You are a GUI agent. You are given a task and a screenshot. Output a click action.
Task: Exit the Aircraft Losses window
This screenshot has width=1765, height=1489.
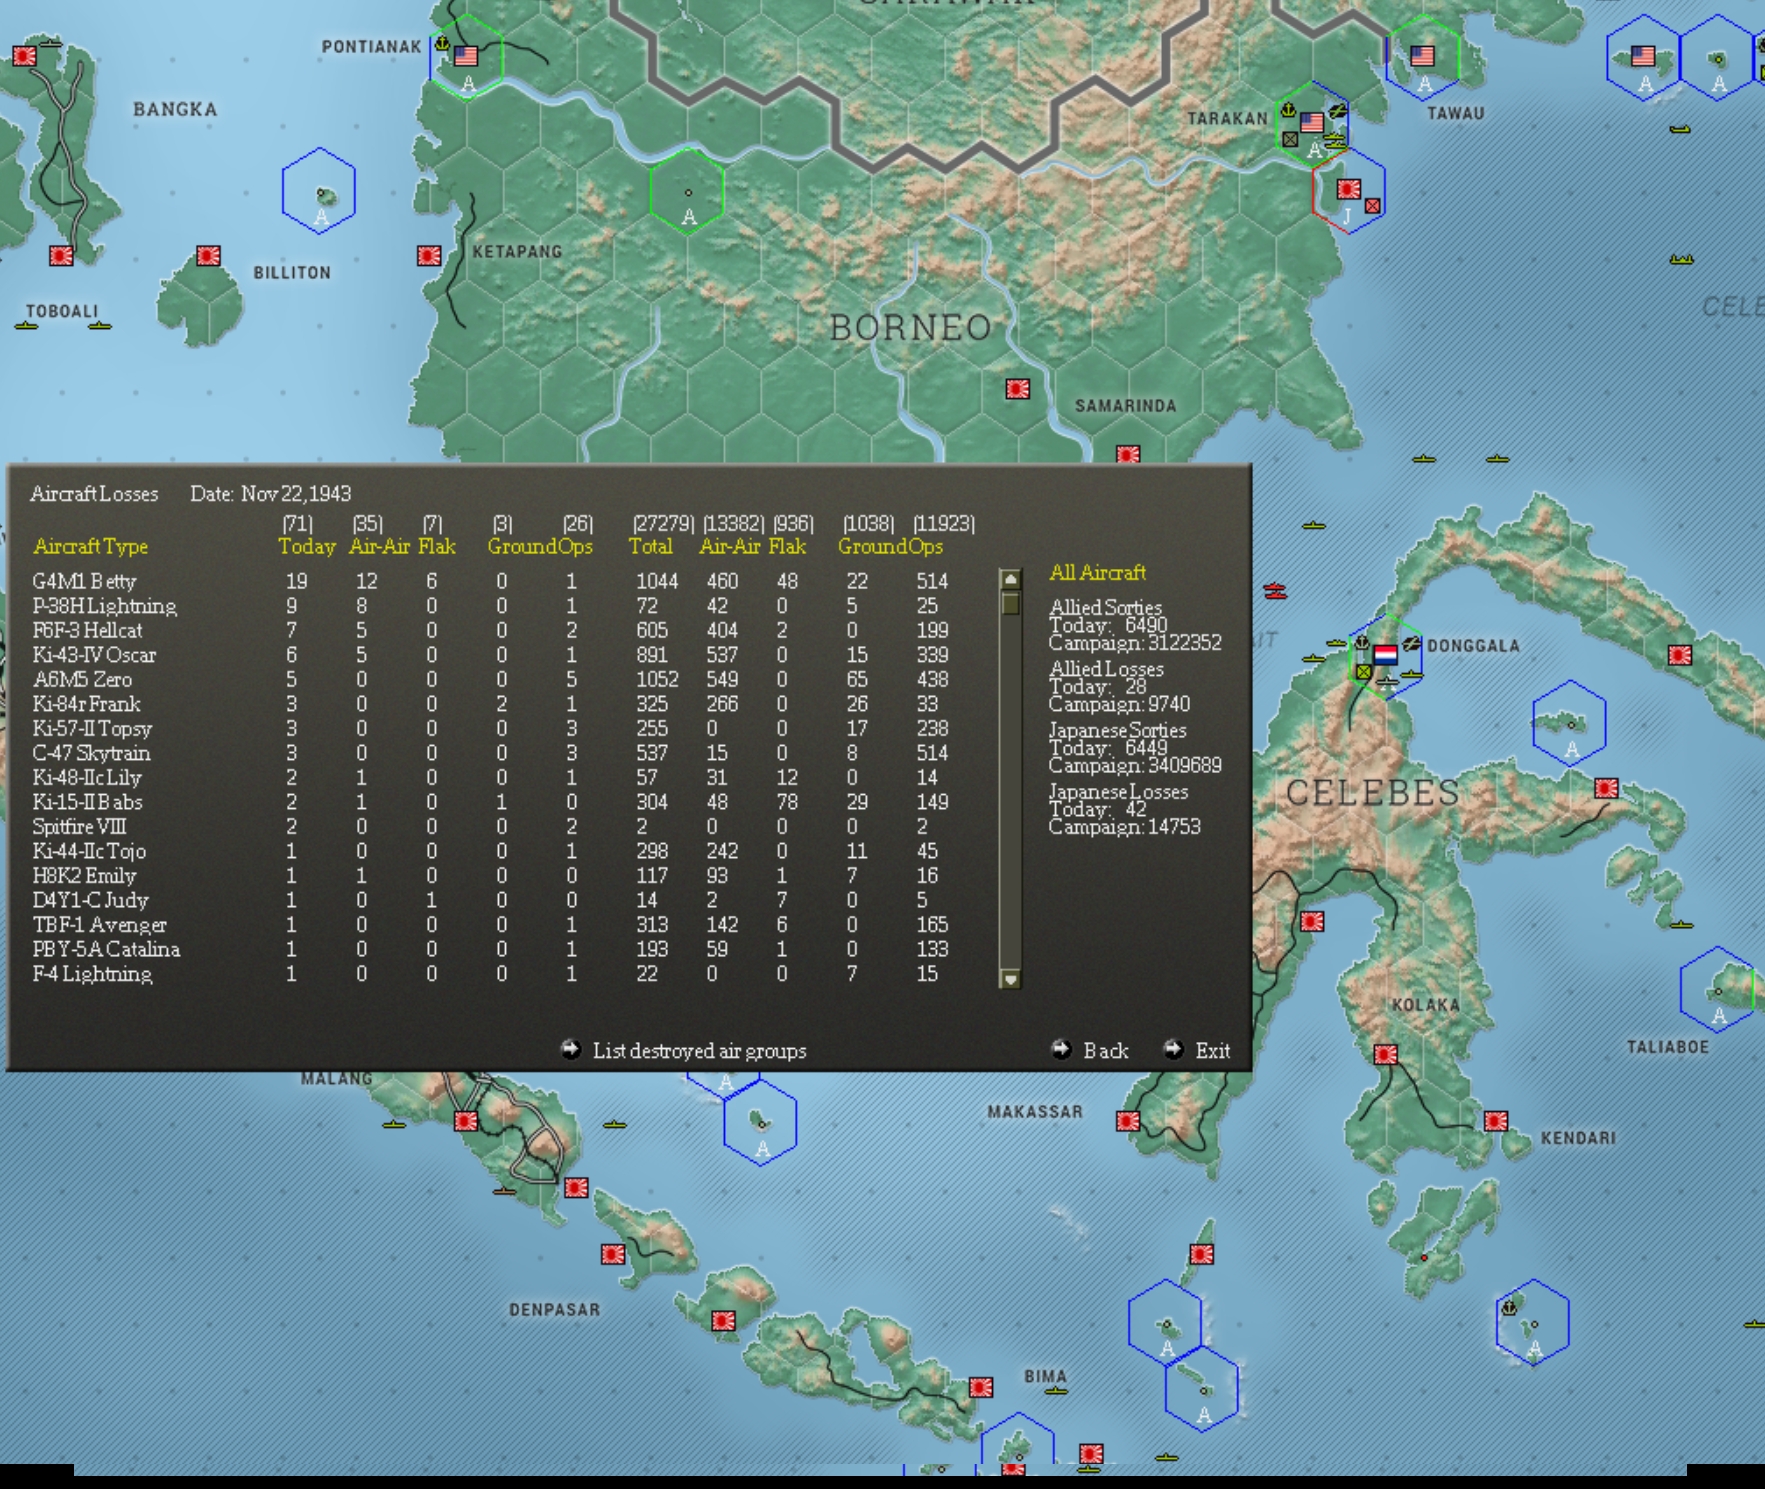click(x=1213, y=1050)
